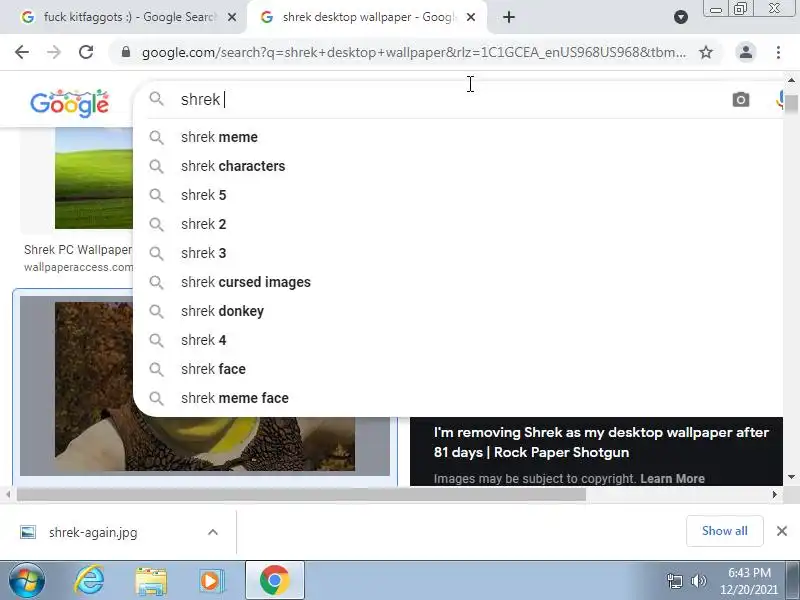Select the 'shrek meme' suggestion
Screen dimensions: 800x600
[458, 137]
